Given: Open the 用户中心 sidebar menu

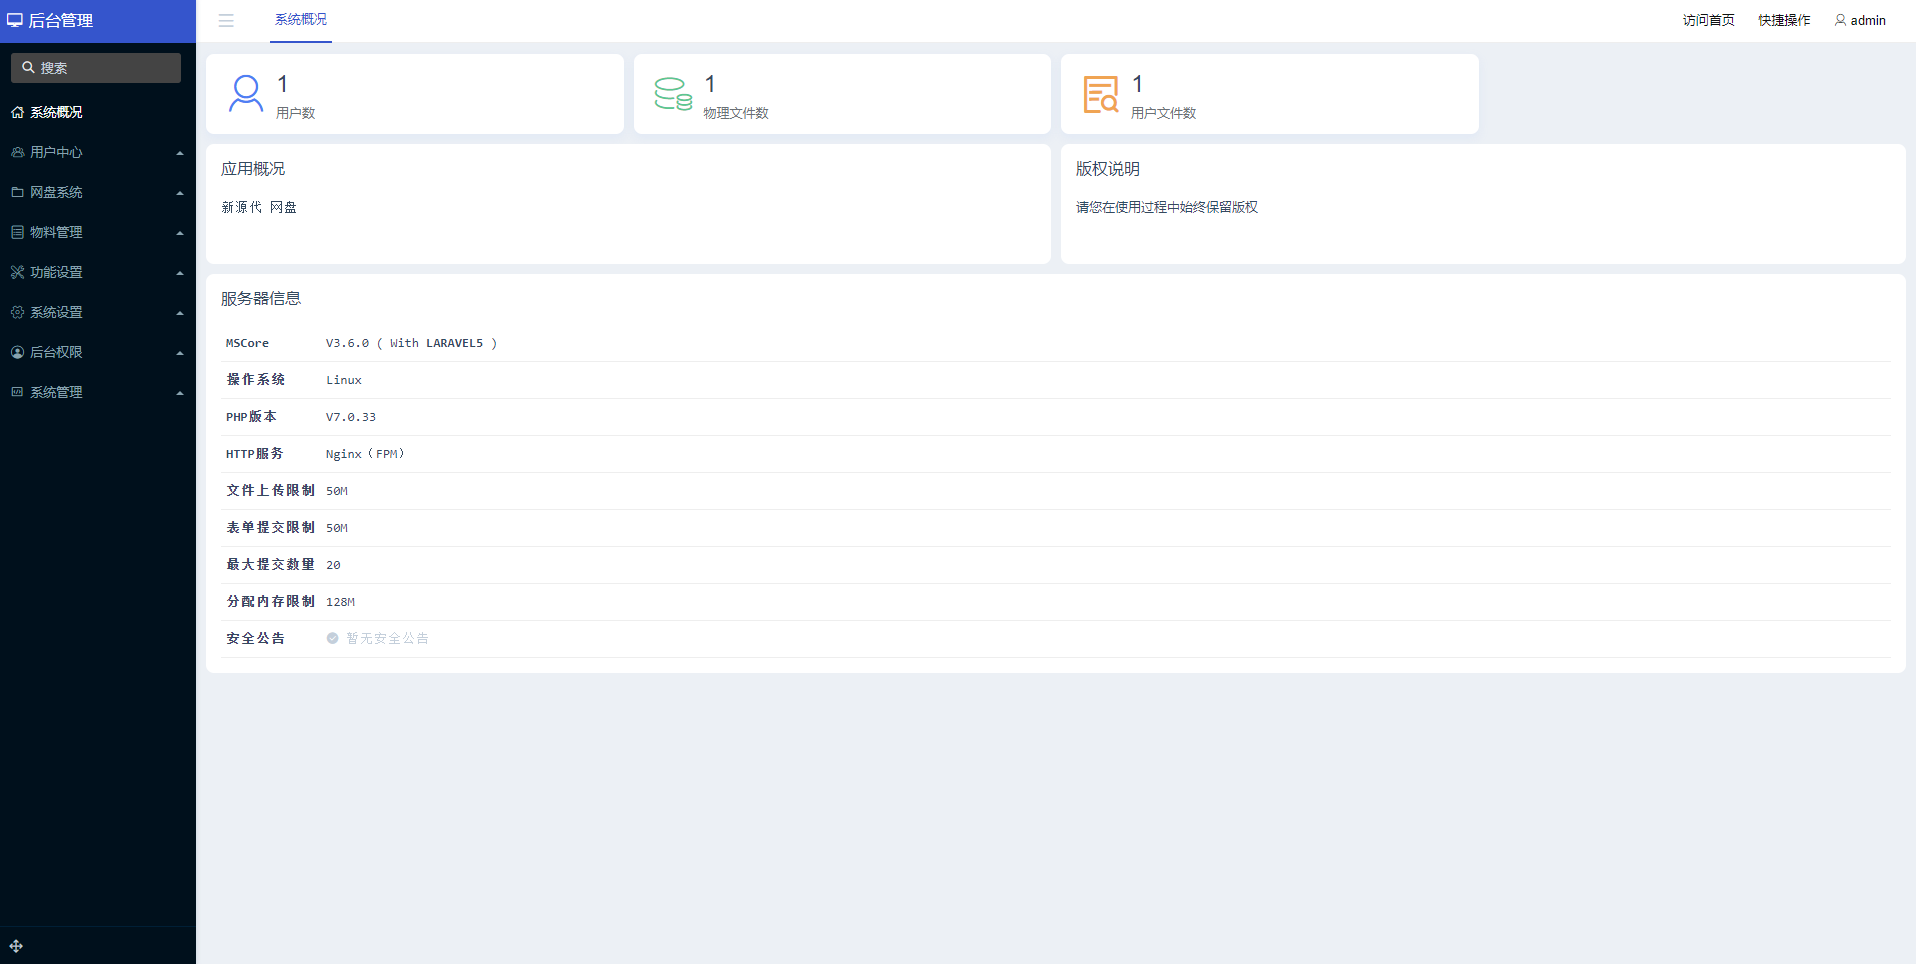Looking at the screenshot, I should click(x=98, y=152).
